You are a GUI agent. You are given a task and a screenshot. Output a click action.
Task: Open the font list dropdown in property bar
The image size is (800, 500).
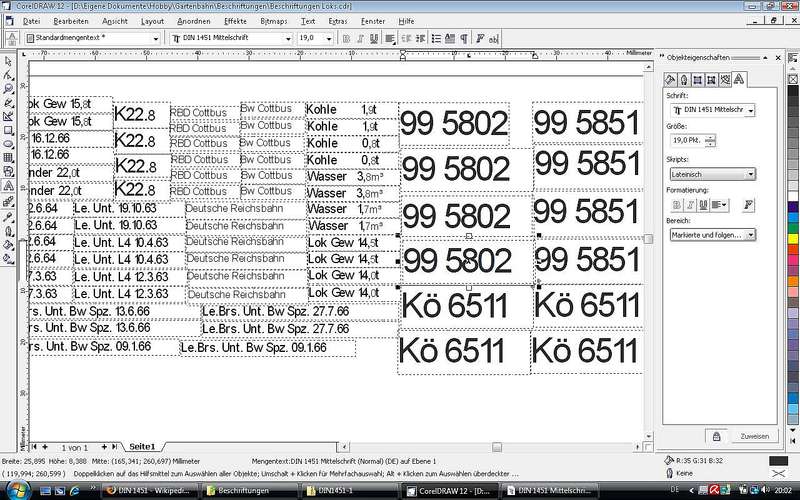point(288,38)
